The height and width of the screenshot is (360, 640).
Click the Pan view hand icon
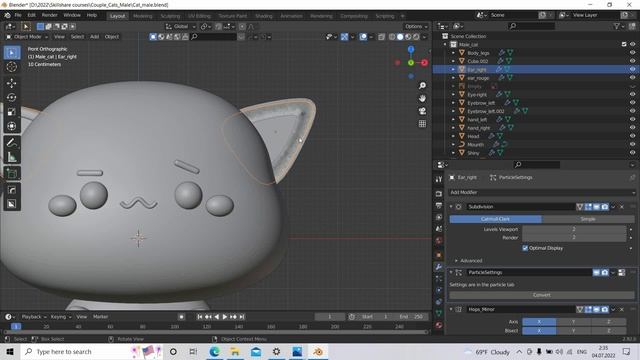click(x=422, y=98)
